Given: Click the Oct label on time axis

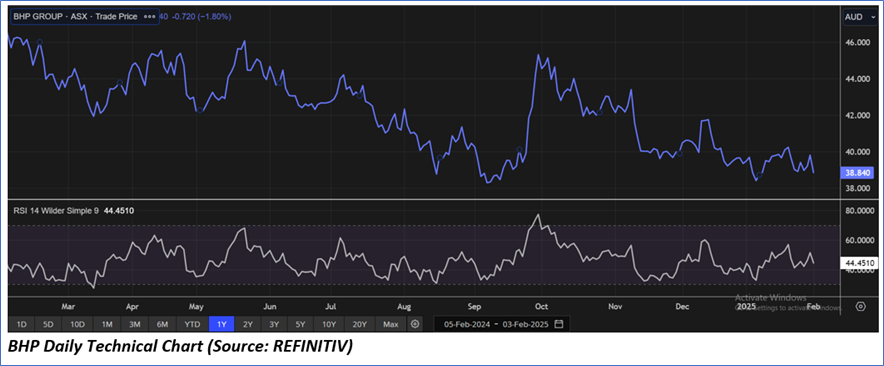Looking at the screenshot, I should (542, 307).
